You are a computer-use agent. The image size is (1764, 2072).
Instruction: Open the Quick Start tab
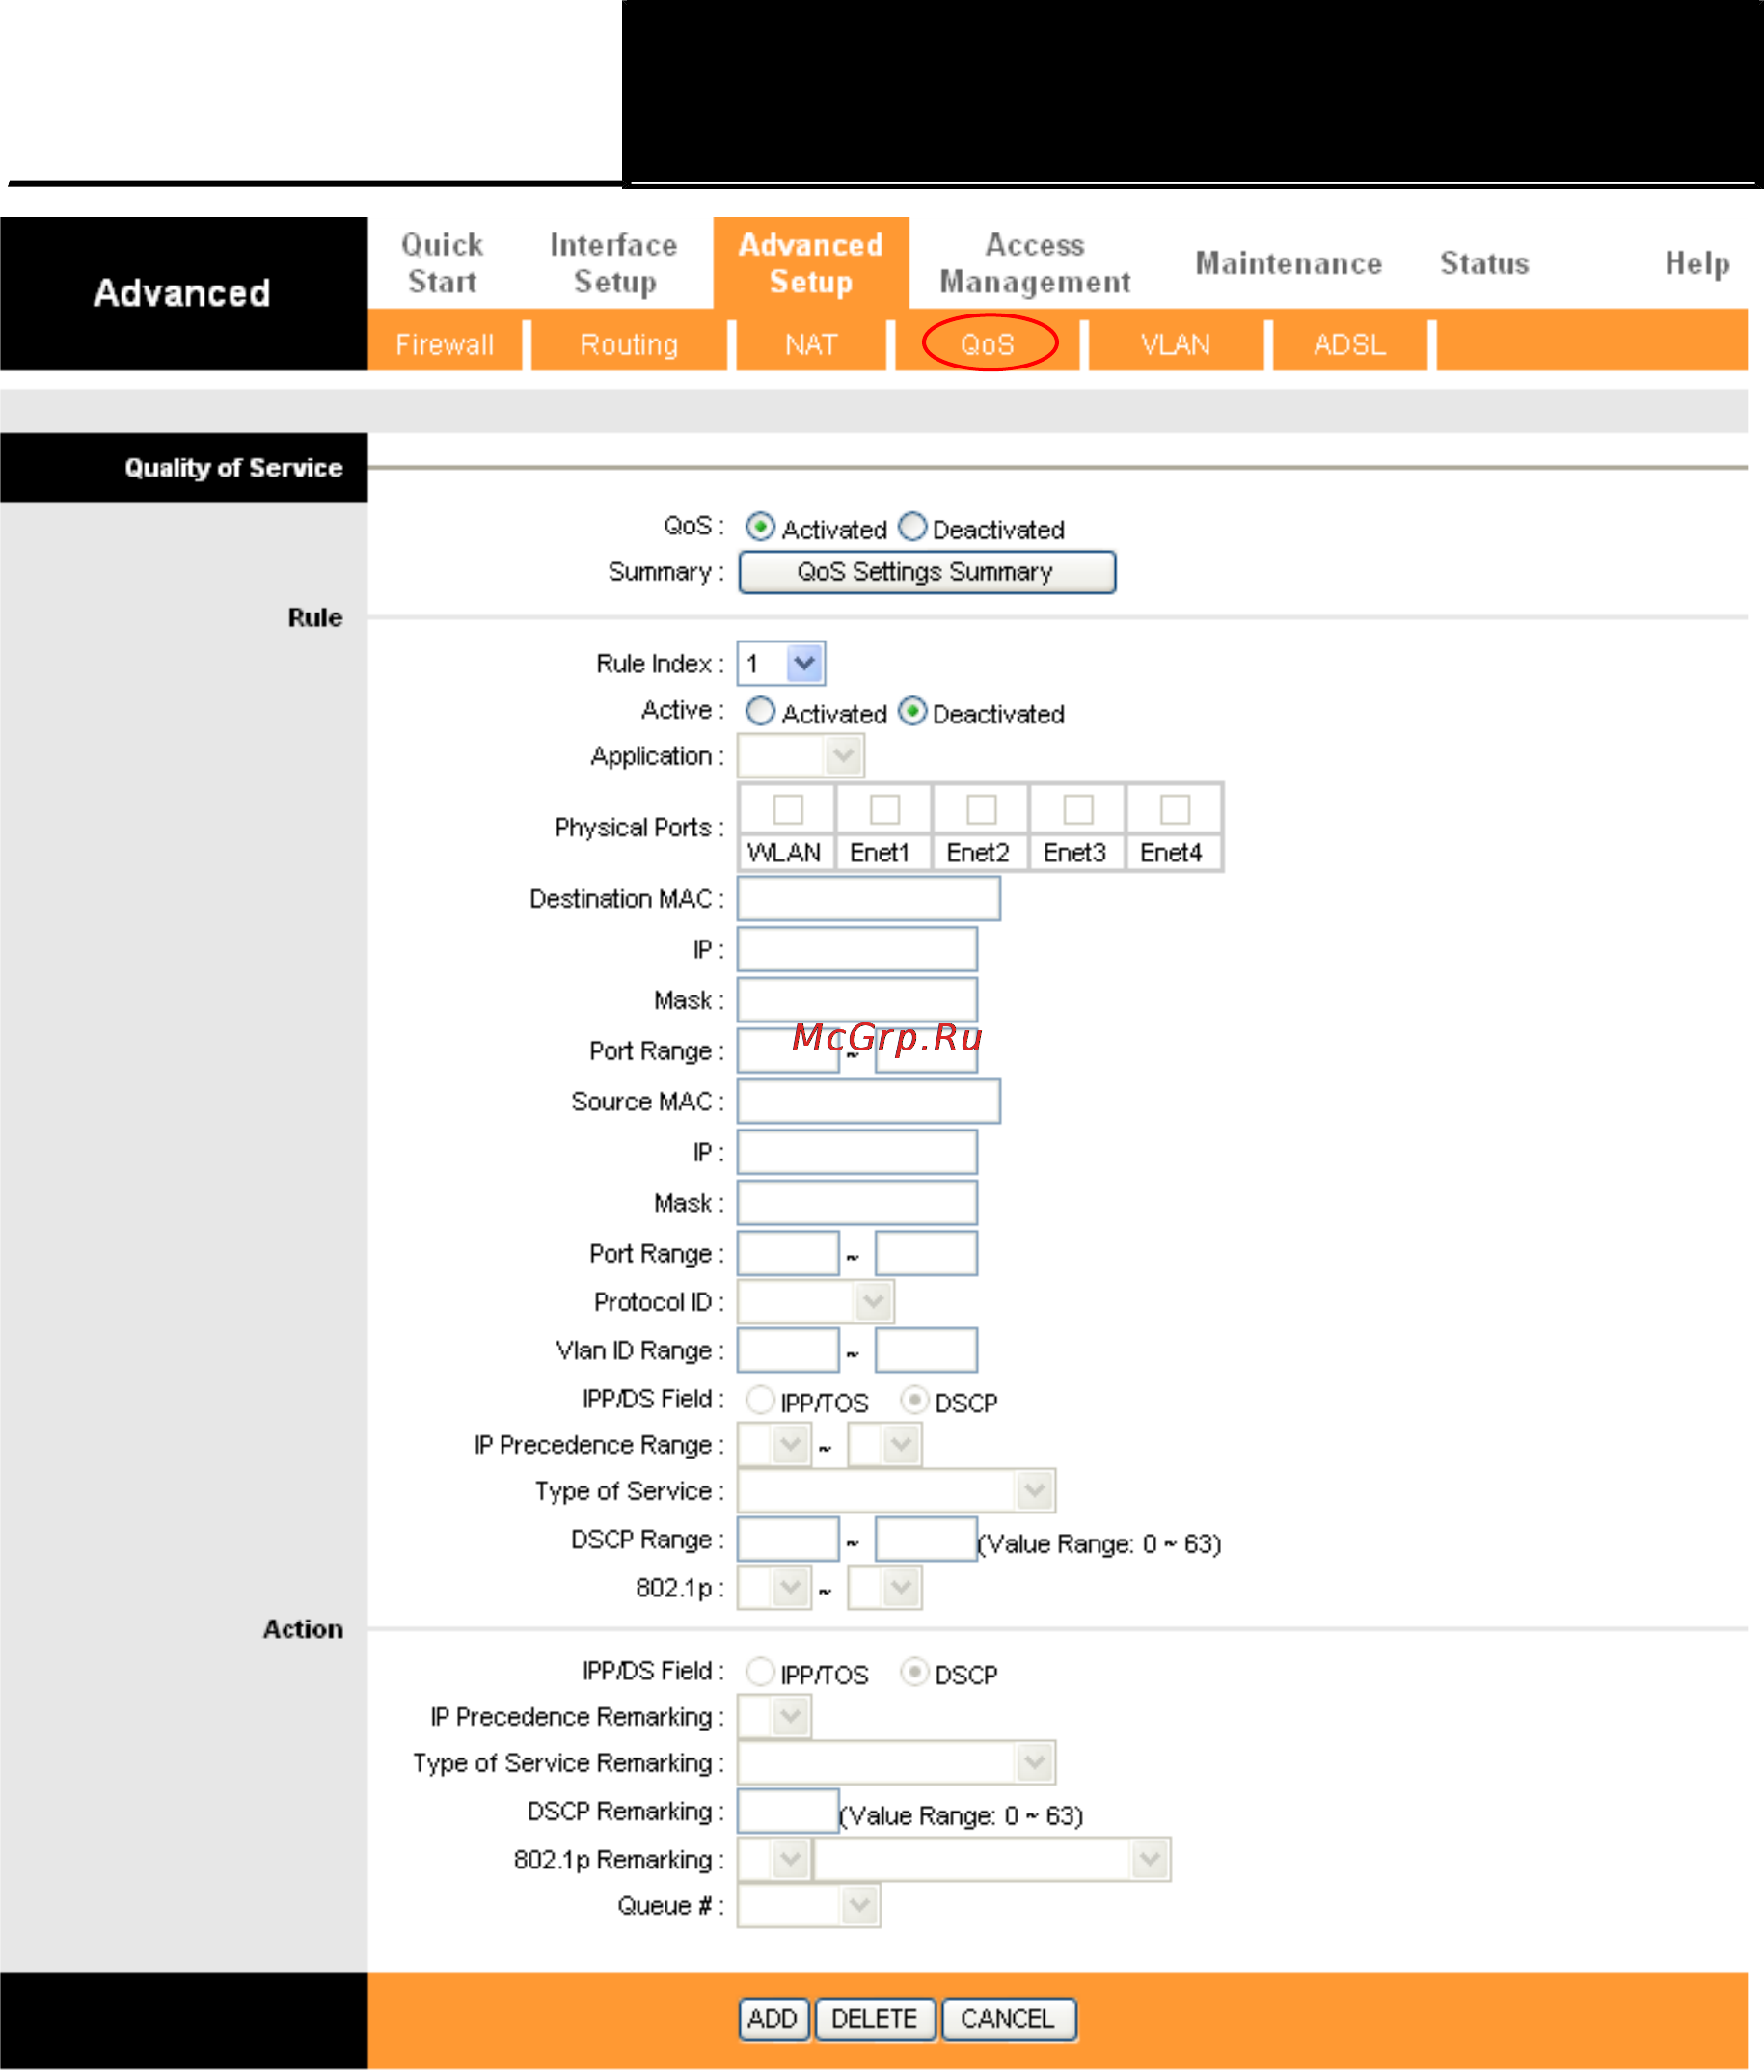[442, 263]
